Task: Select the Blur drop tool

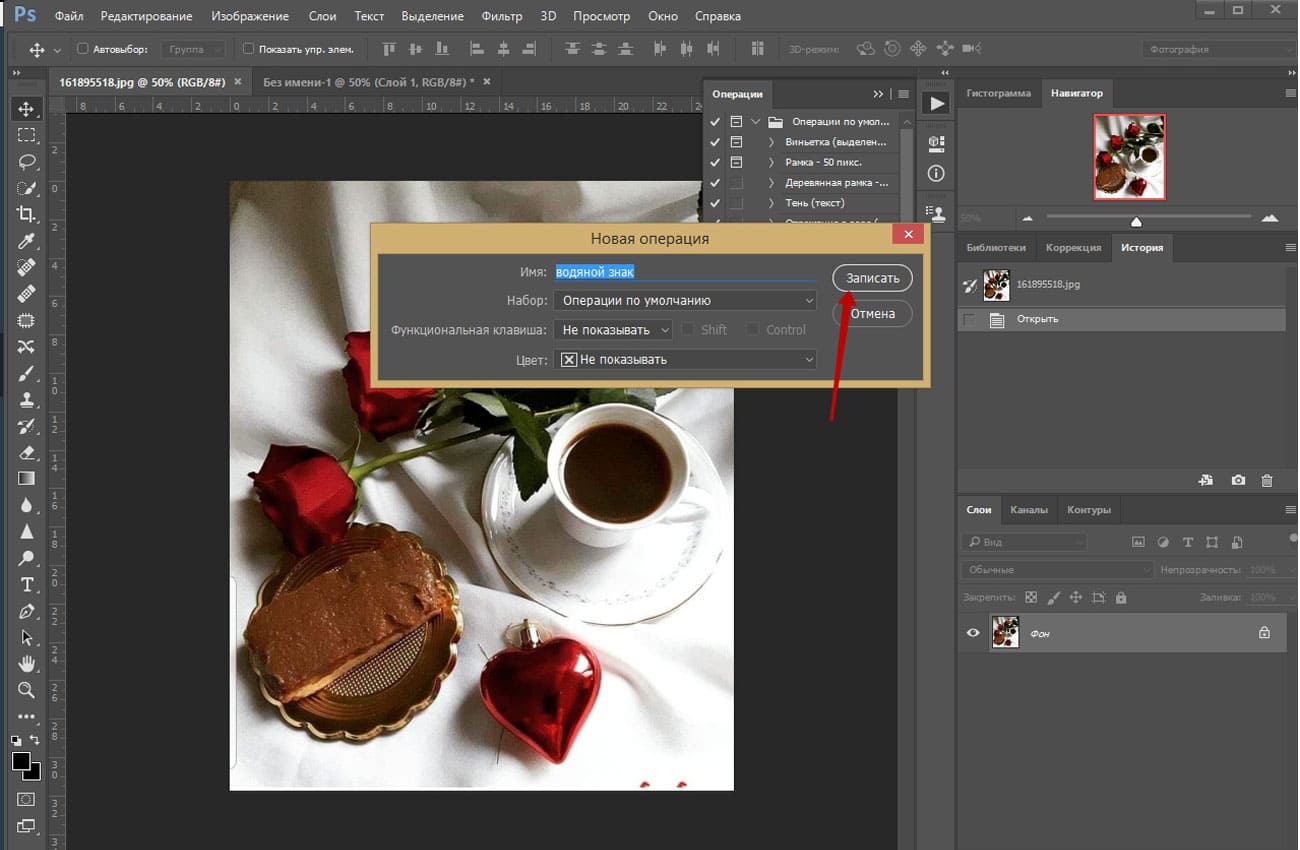Action: tap(26, 505)
